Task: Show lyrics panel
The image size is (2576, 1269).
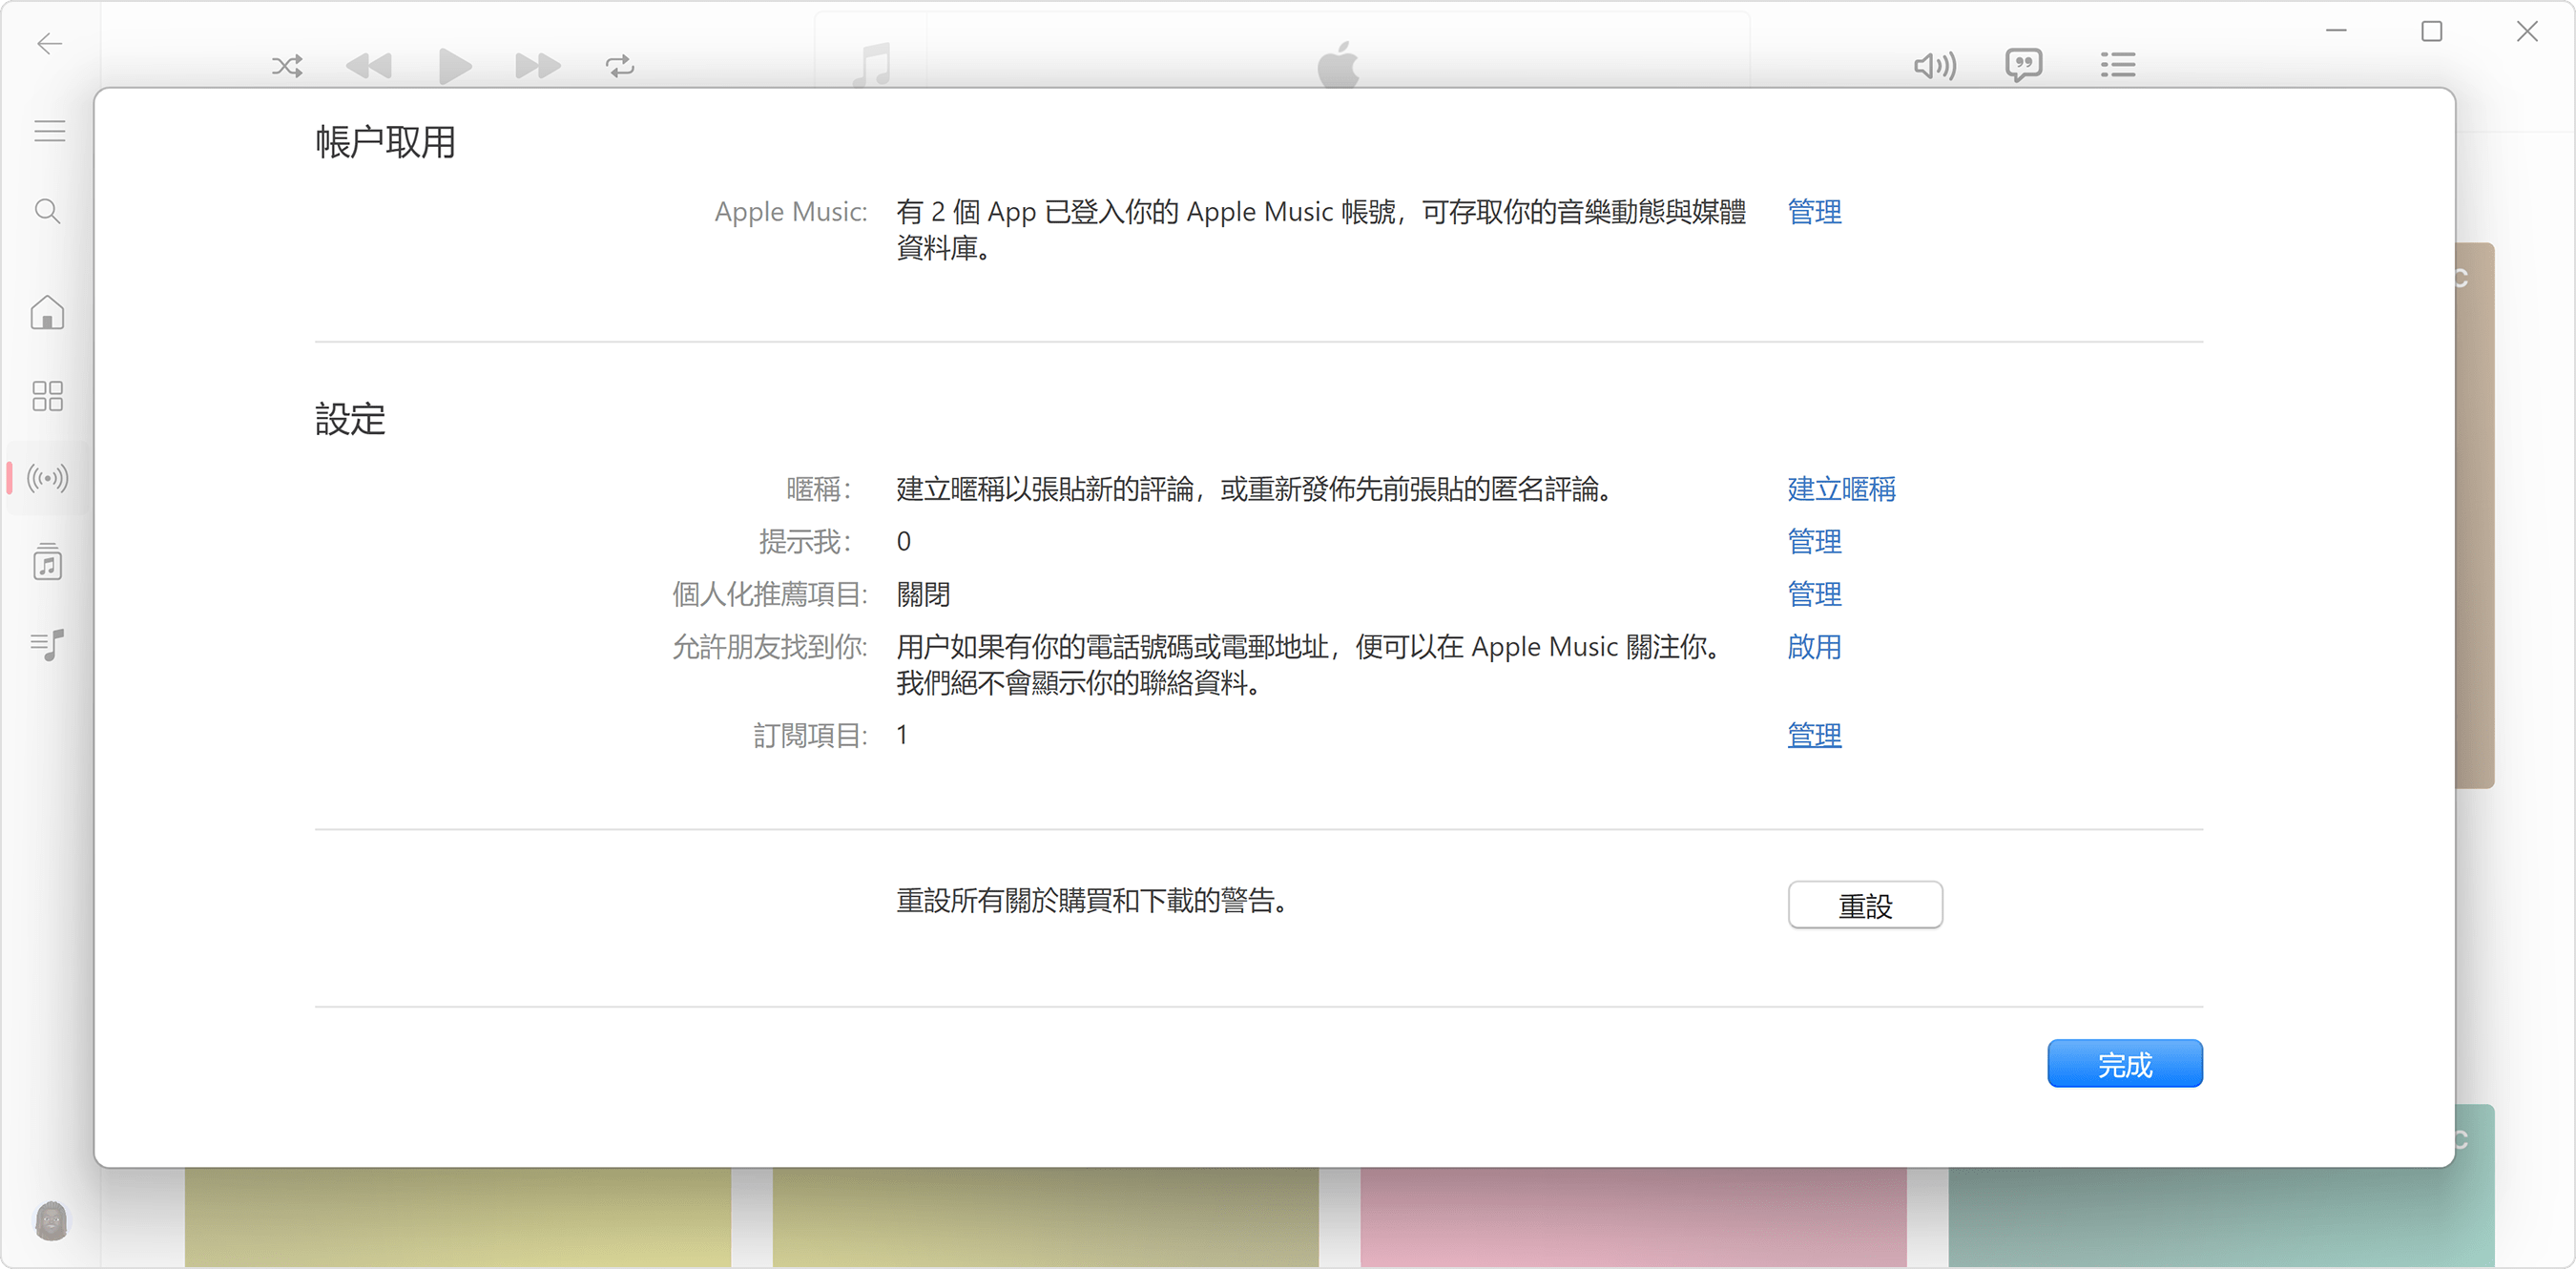Action: [x=2023, y=65]
